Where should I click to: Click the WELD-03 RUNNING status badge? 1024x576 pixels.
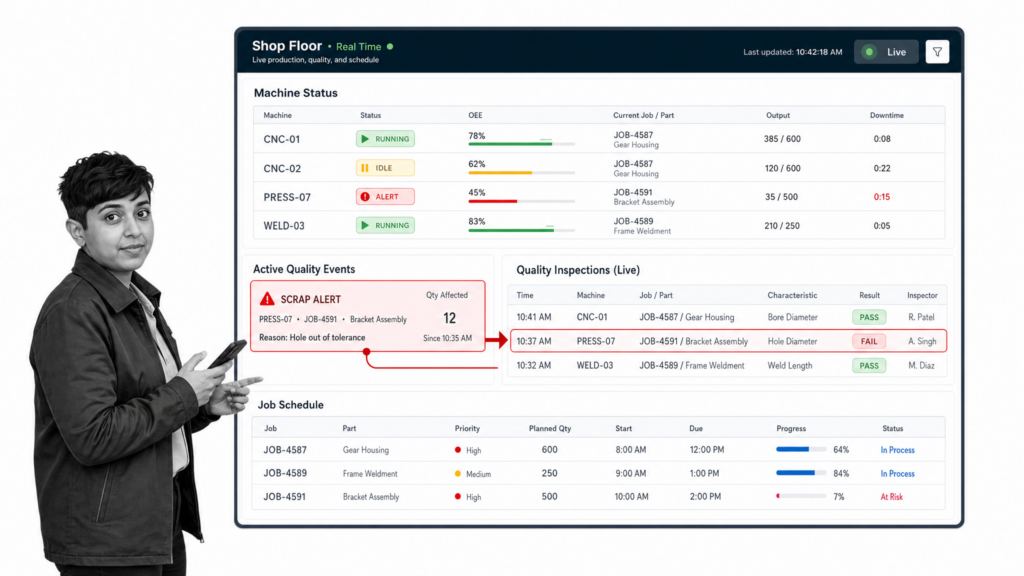pos(385,225)
